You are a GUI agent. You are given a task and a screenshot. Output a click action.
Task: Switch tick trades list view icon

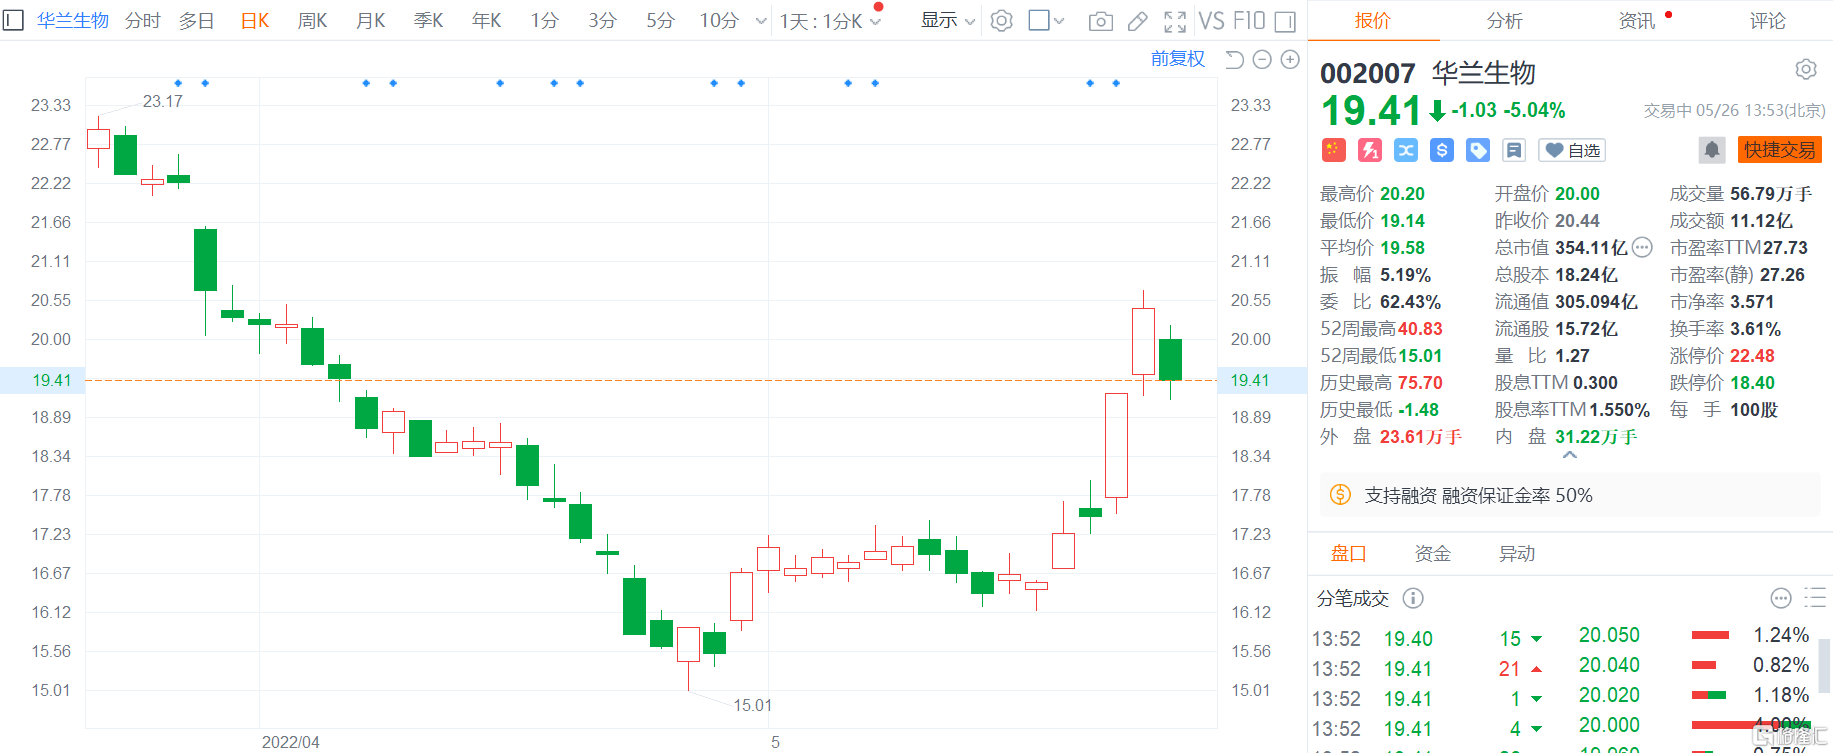point(1814,598)
